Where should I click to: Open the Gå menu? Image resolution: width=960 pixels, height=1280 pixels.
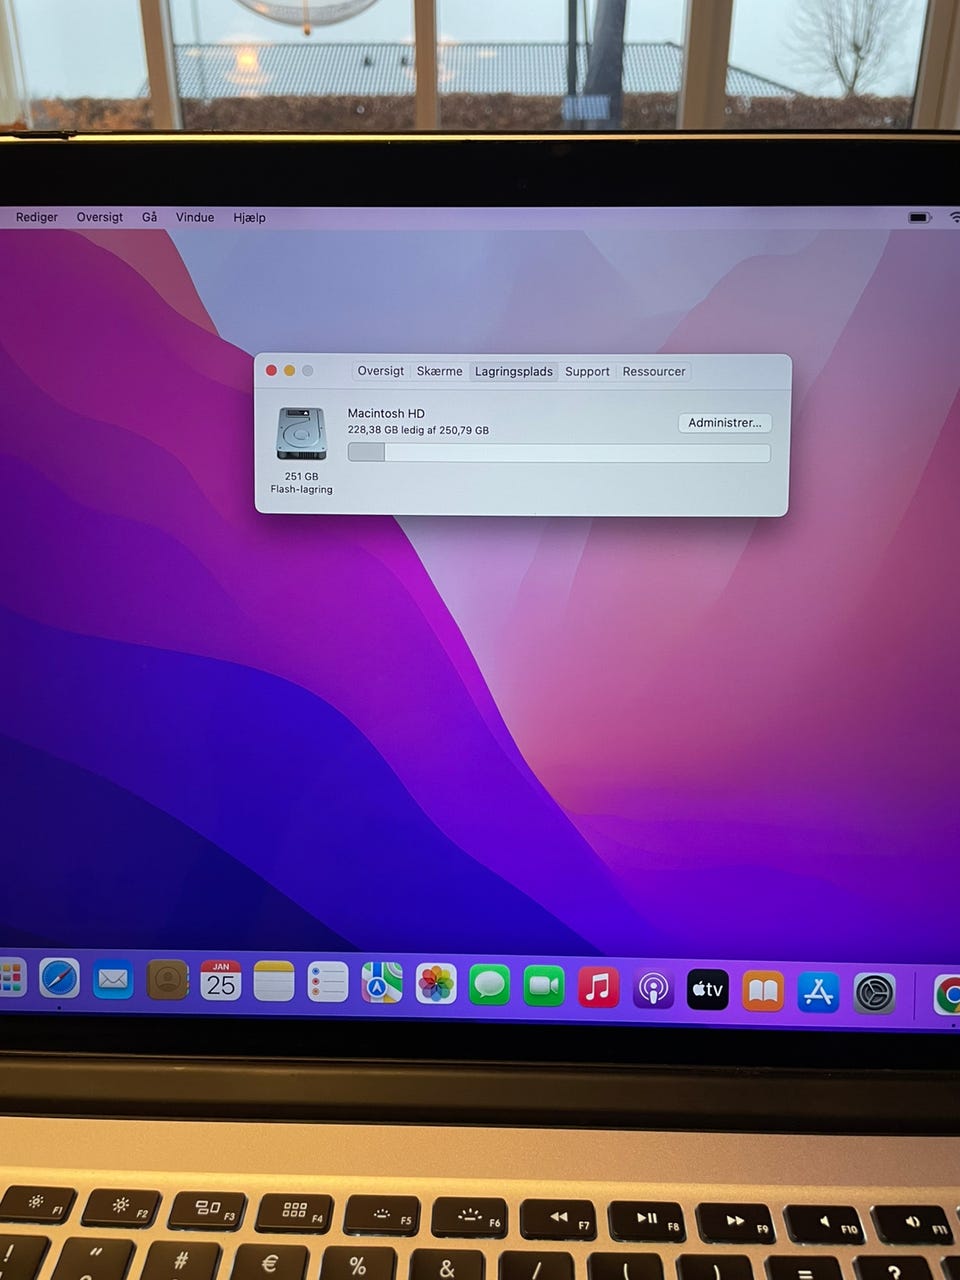[150, 217]
